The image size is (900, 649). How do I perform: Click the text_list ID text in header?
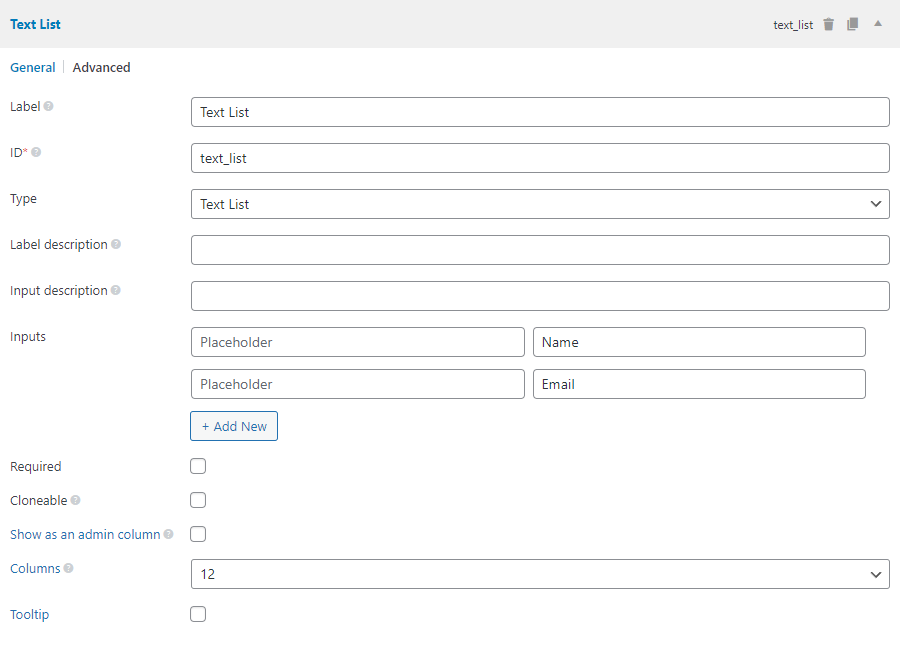[x=793, y=25]
